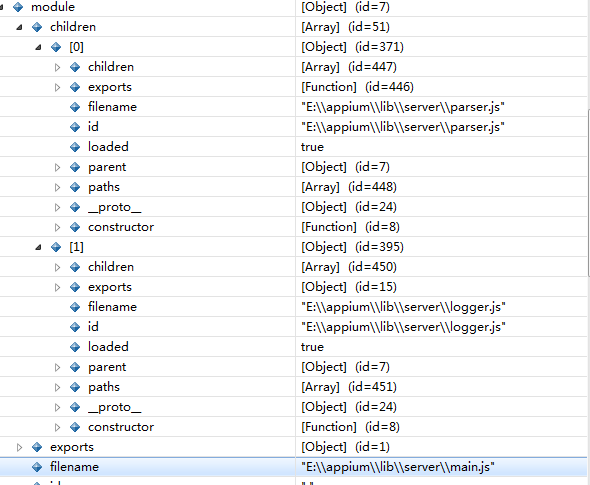This screenshot has height=485, width=590.
Task: Expand parent node under [0]
Action: pos(57,167)
